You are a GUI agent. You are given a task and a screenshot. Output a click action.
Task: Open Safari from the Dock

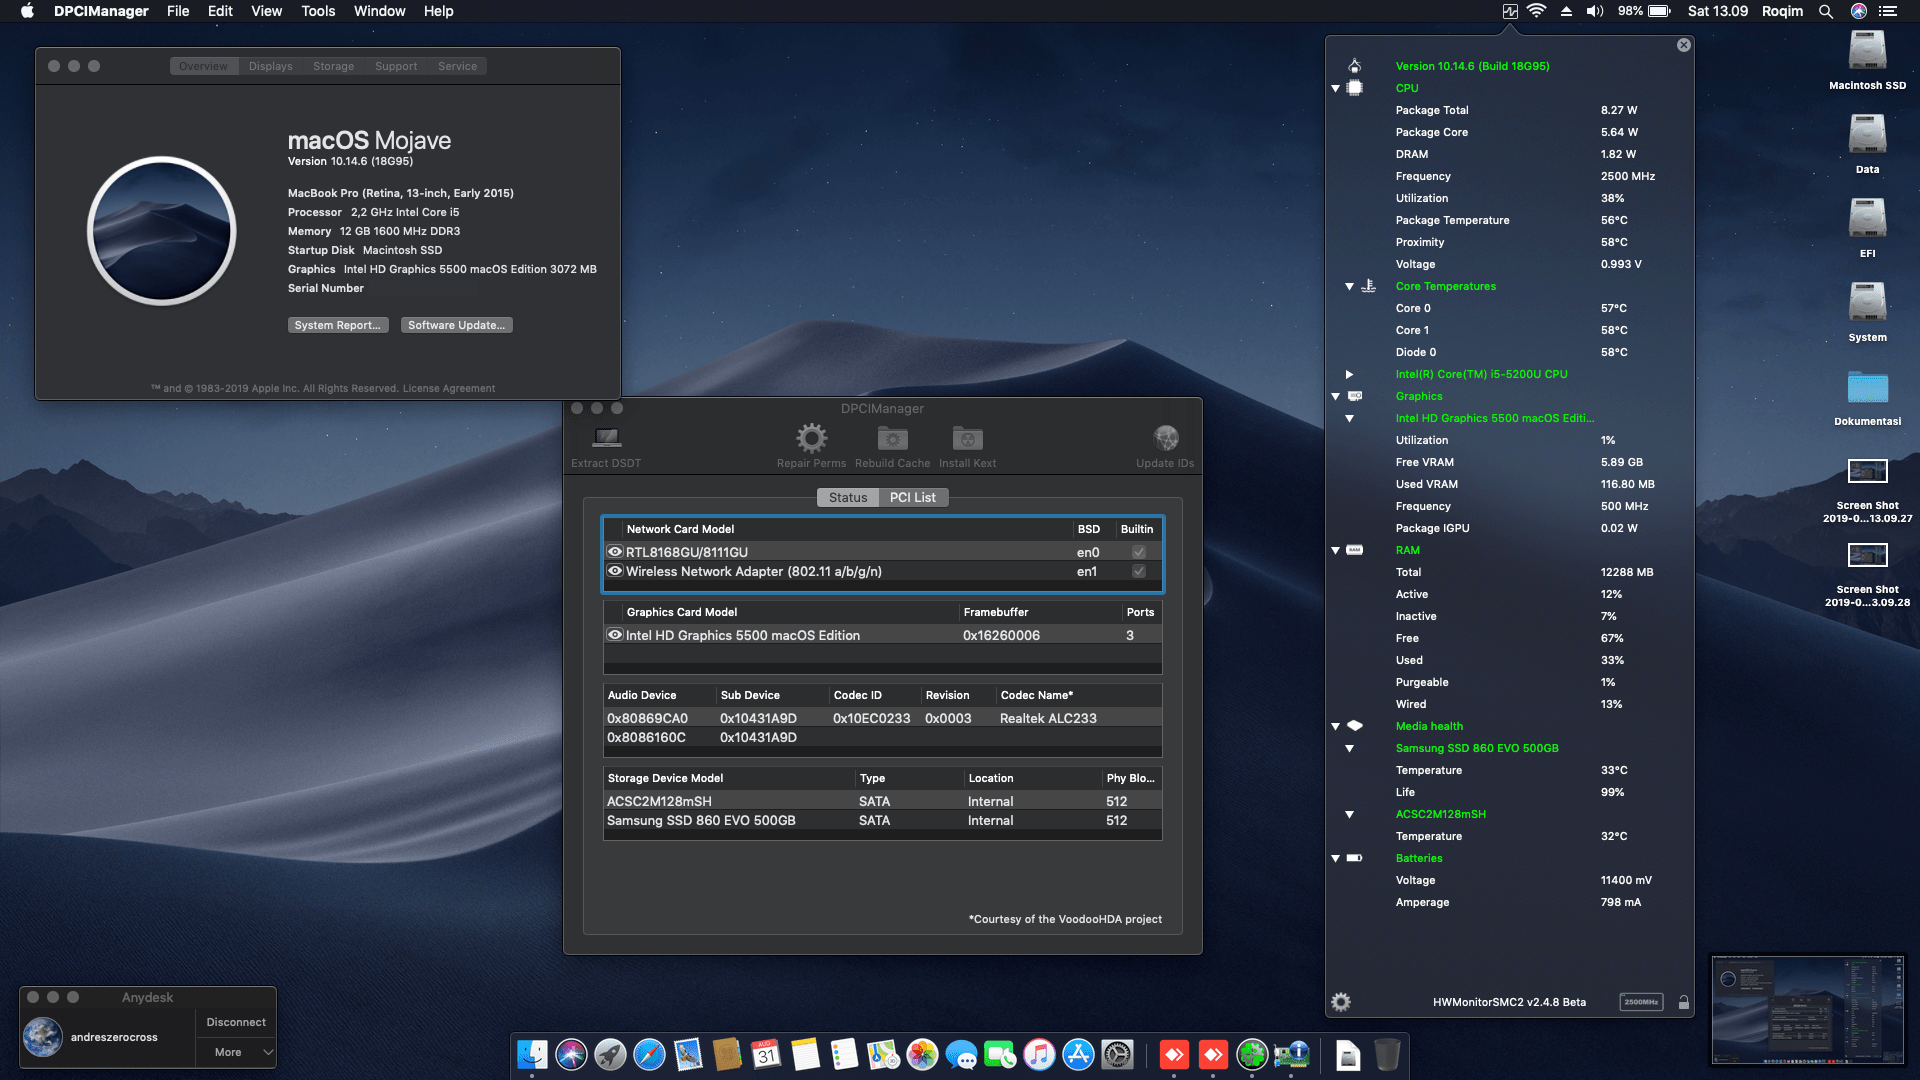[x=649, y=1054]
